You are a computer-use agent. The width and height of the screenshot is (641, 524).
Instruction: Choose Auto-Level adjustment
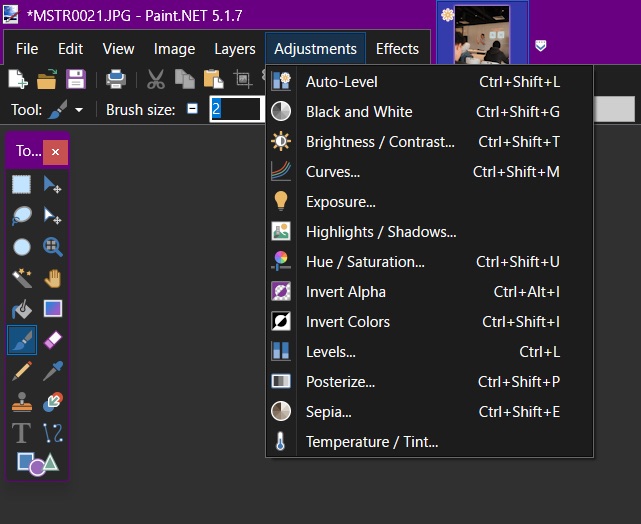point(429,82)
